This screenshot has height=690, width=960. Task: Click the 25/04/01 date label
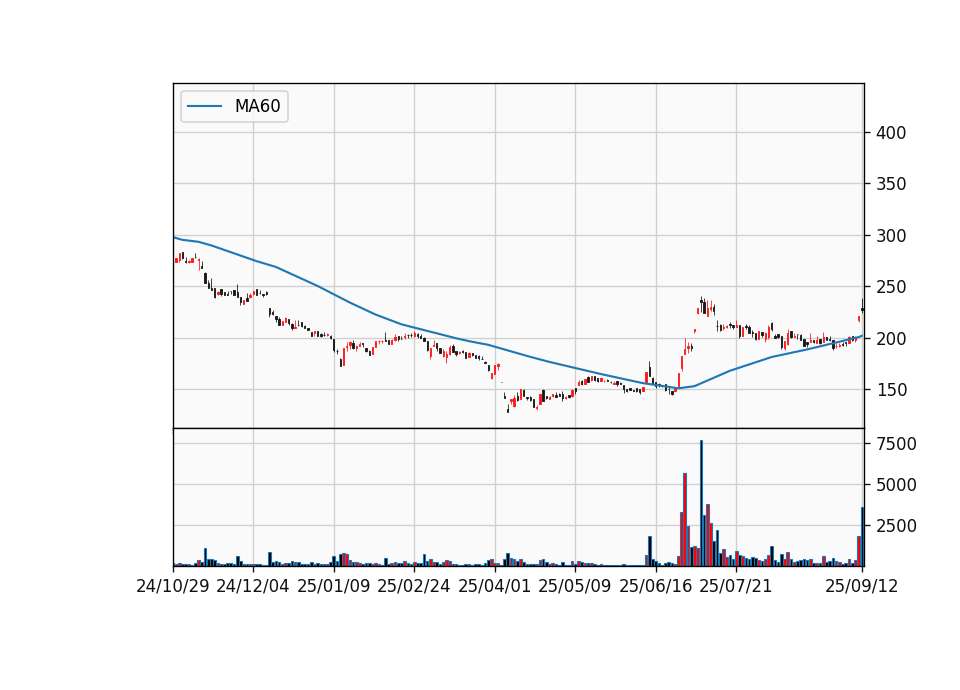495,586
